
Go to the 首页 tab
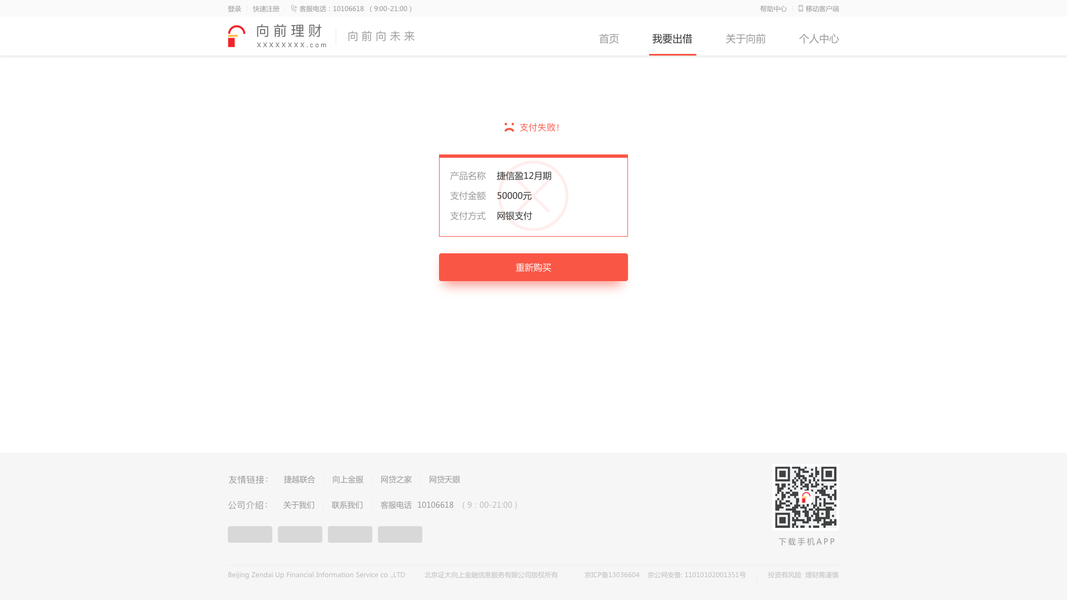[608, 39]
